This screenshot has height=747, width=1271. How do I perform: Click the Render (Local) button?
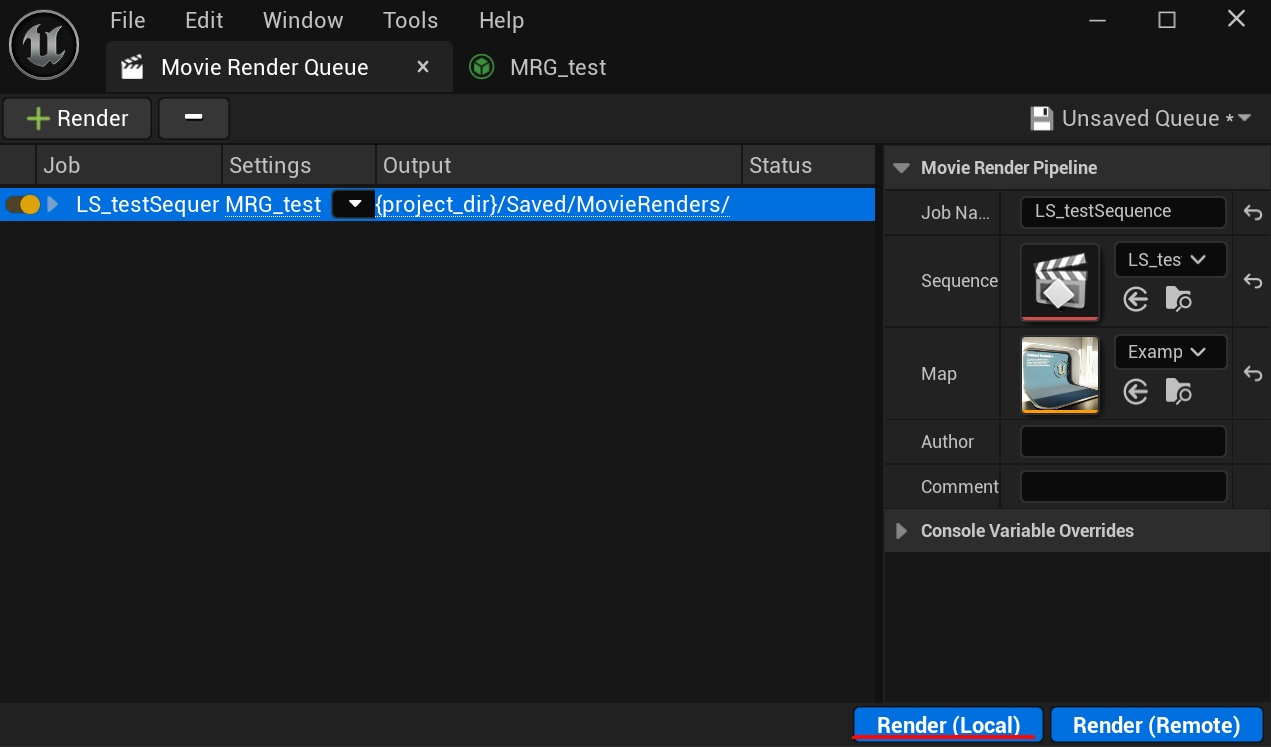[947, 725]
